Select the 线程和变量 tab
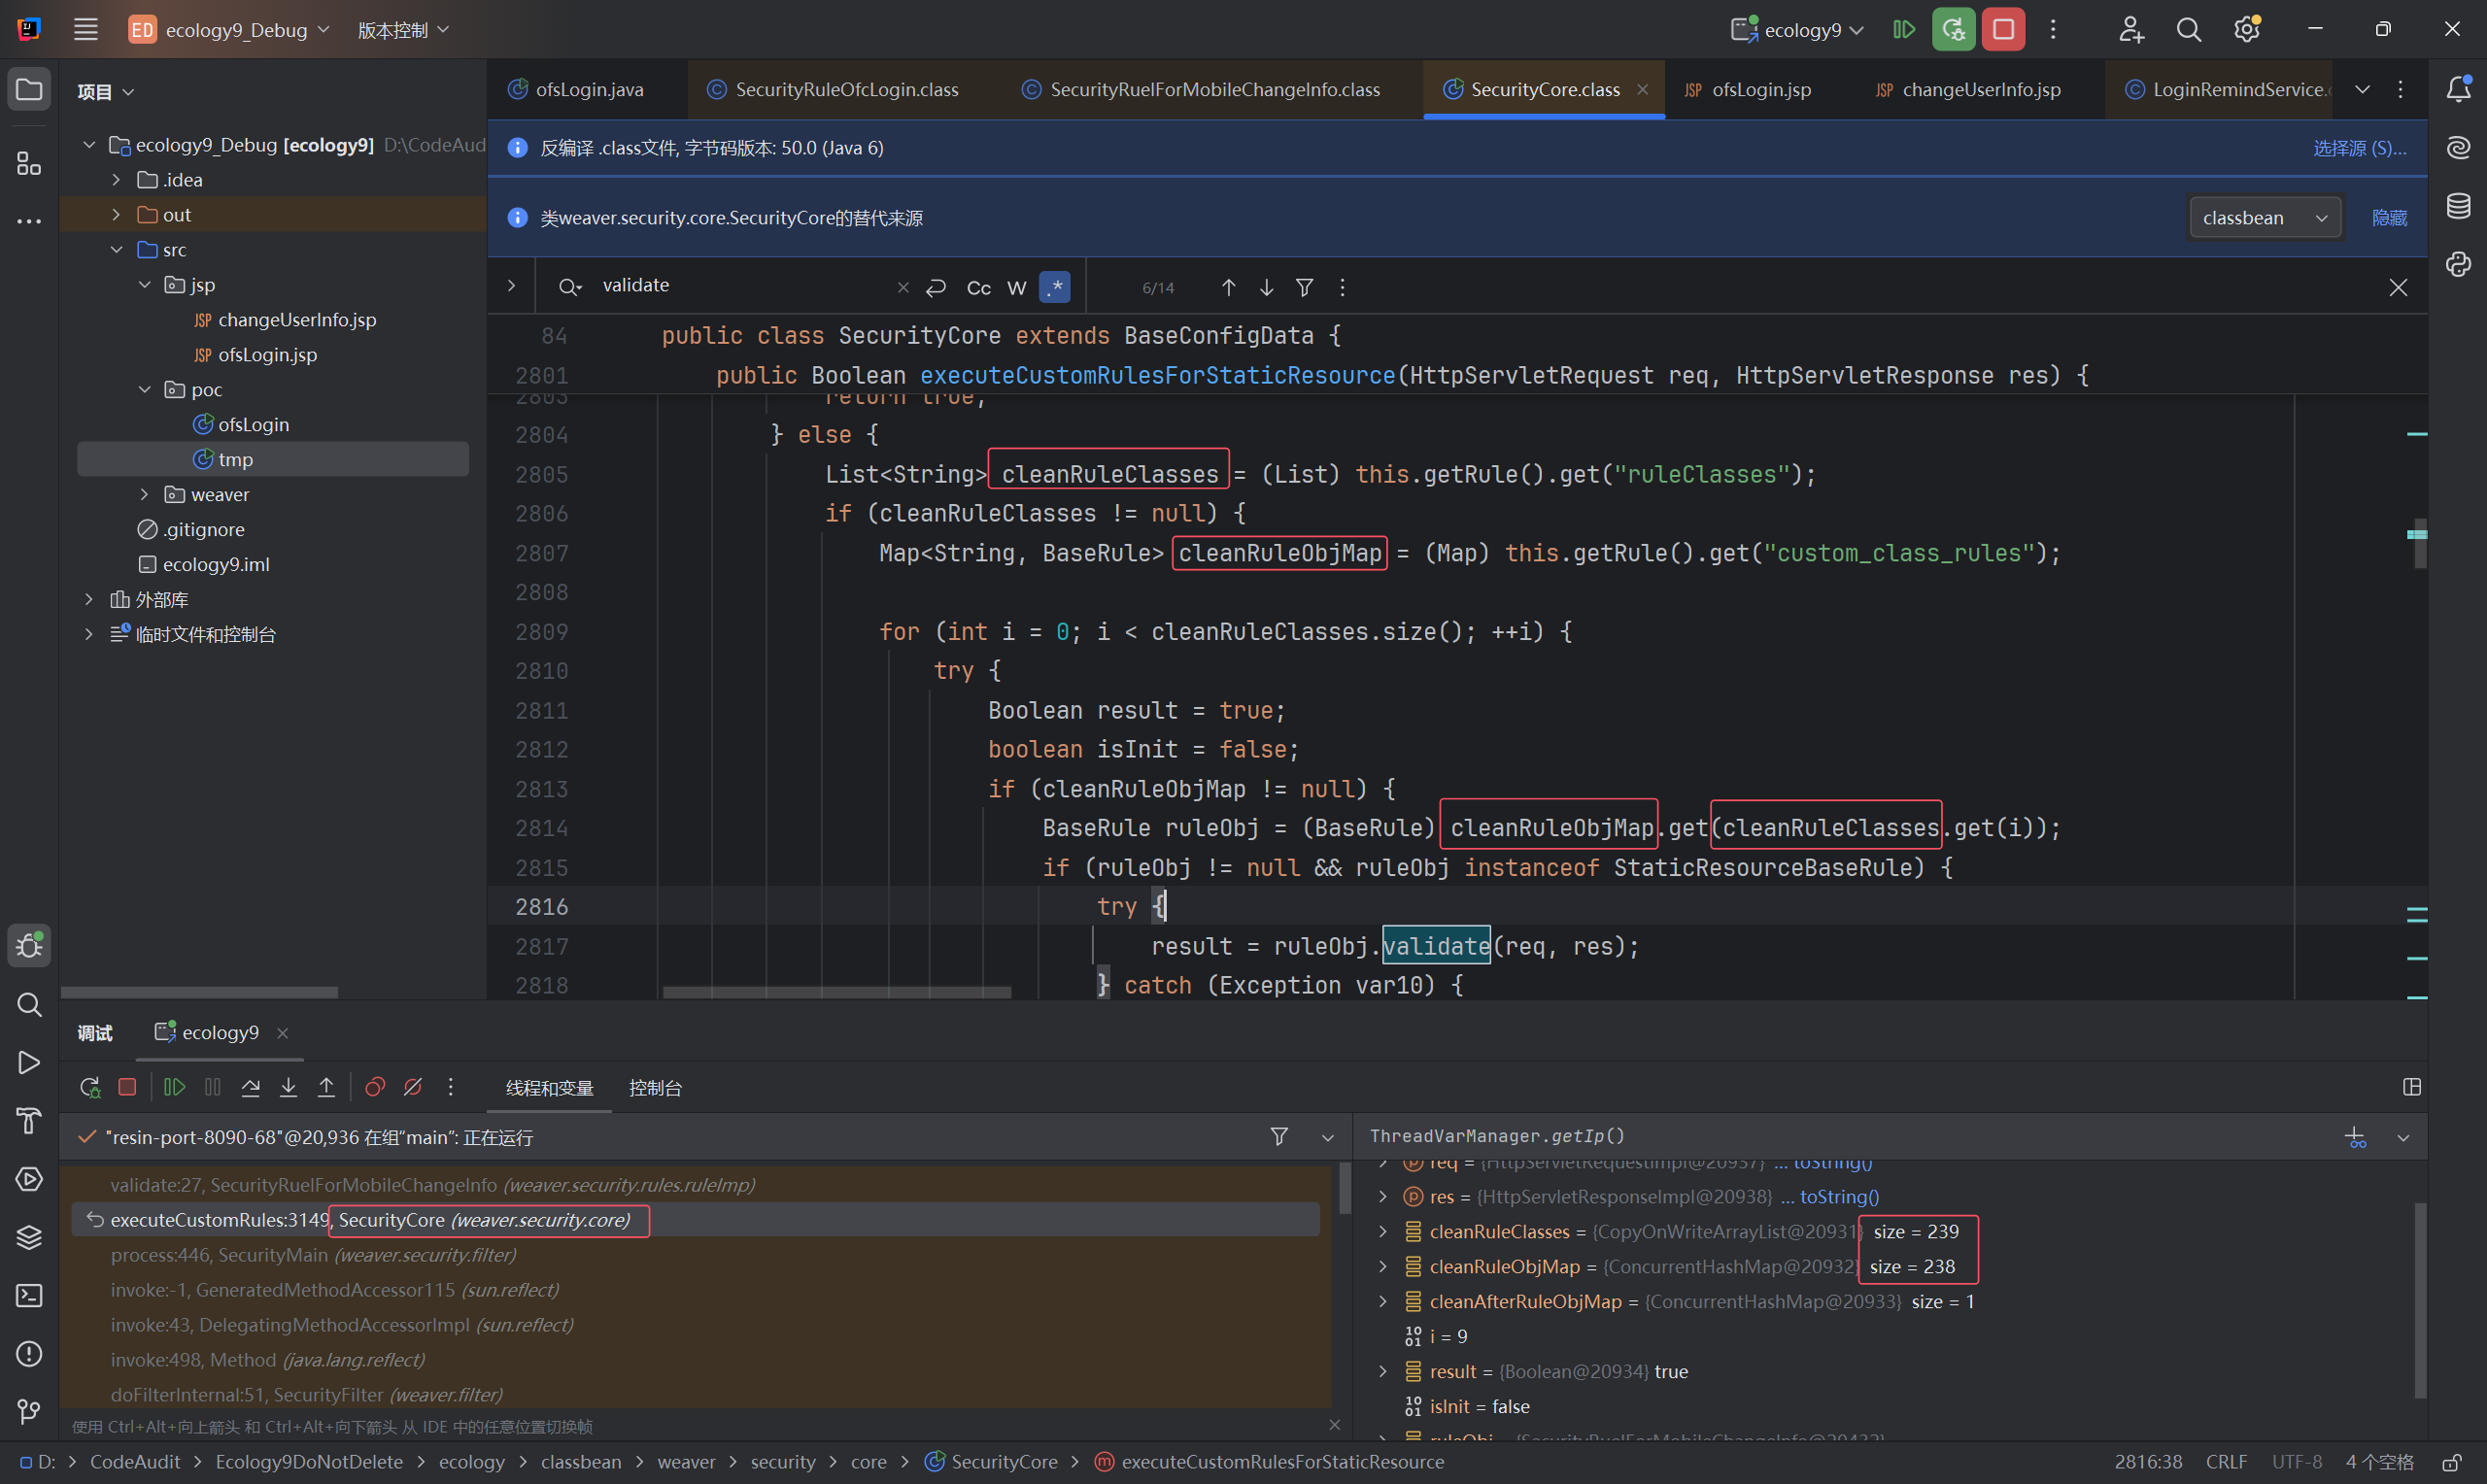The width and height of the screenshot is (2487, 1484). click(549, 1088)
